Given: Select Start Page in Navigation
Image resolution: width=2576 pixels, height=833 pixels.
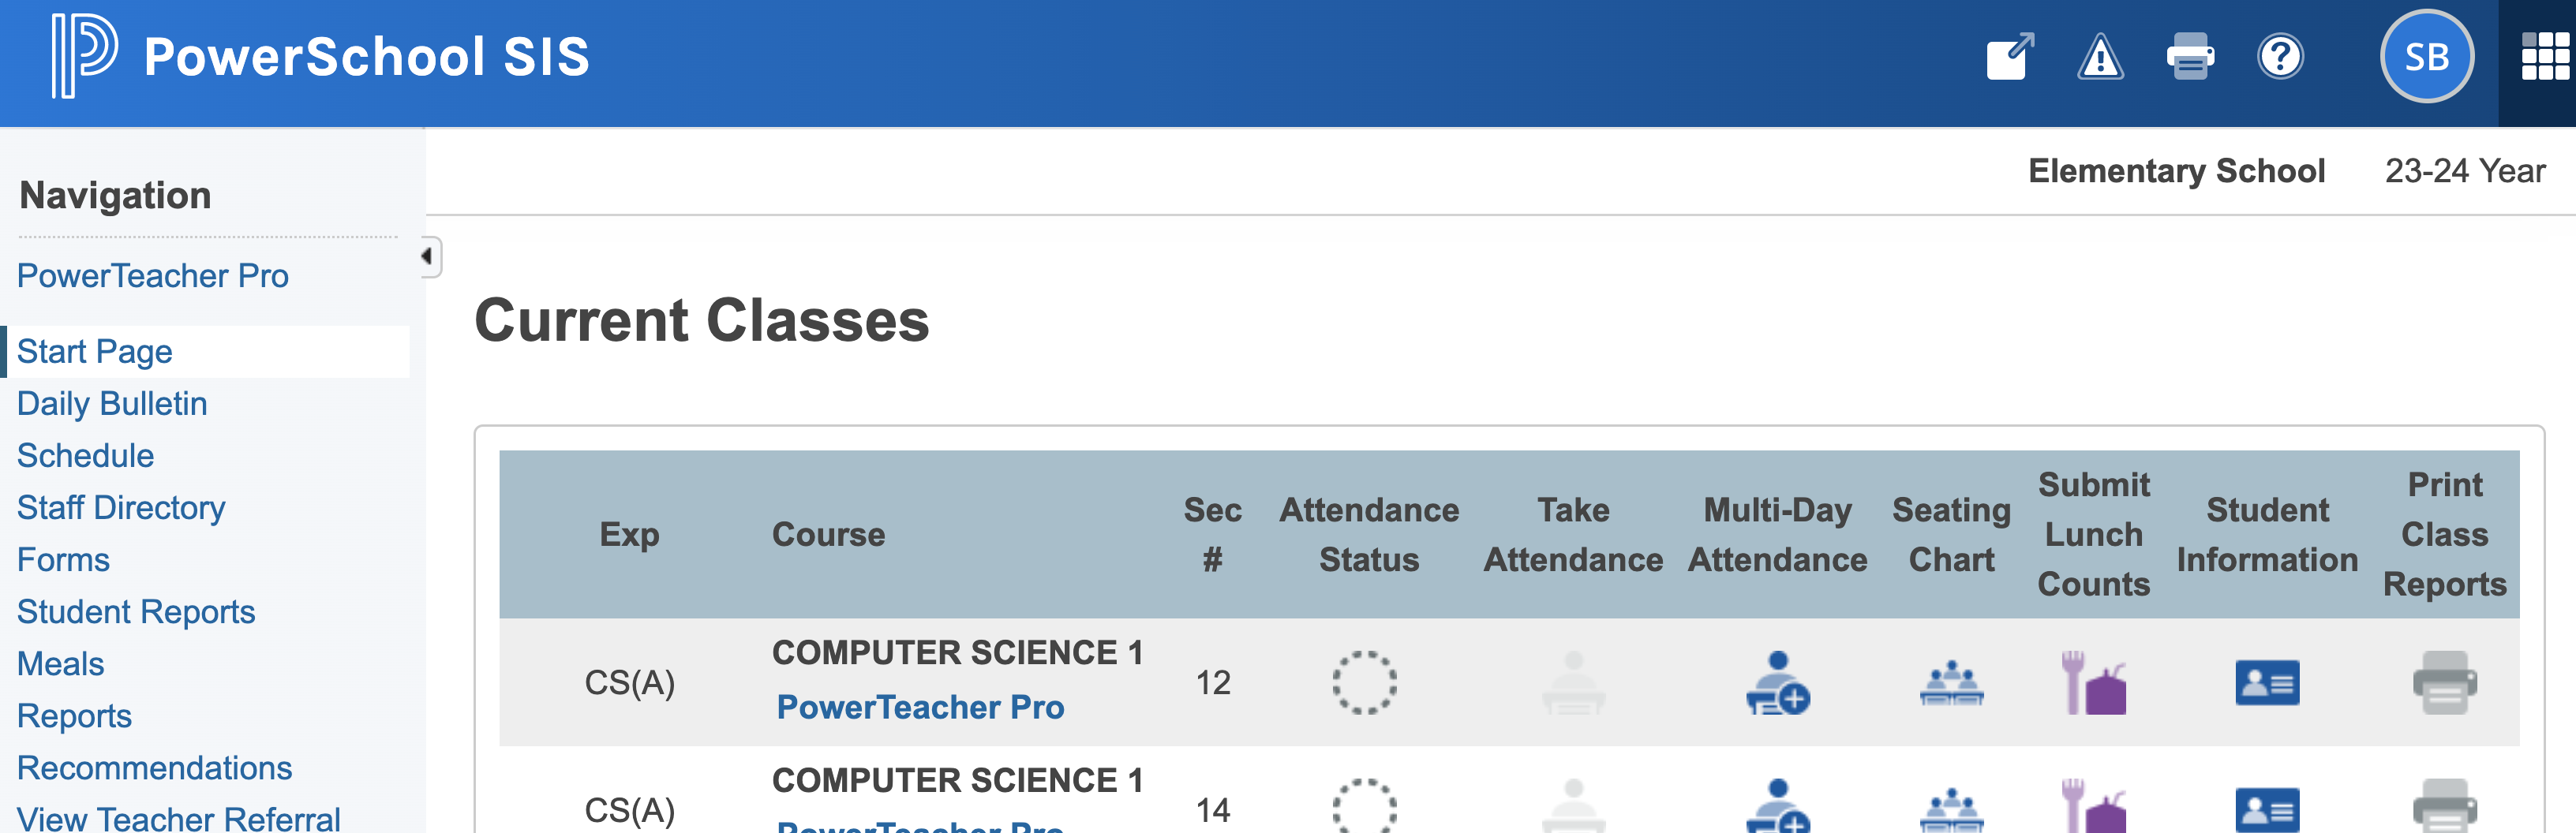Looking at the screenshot, I should click(95, 352).
